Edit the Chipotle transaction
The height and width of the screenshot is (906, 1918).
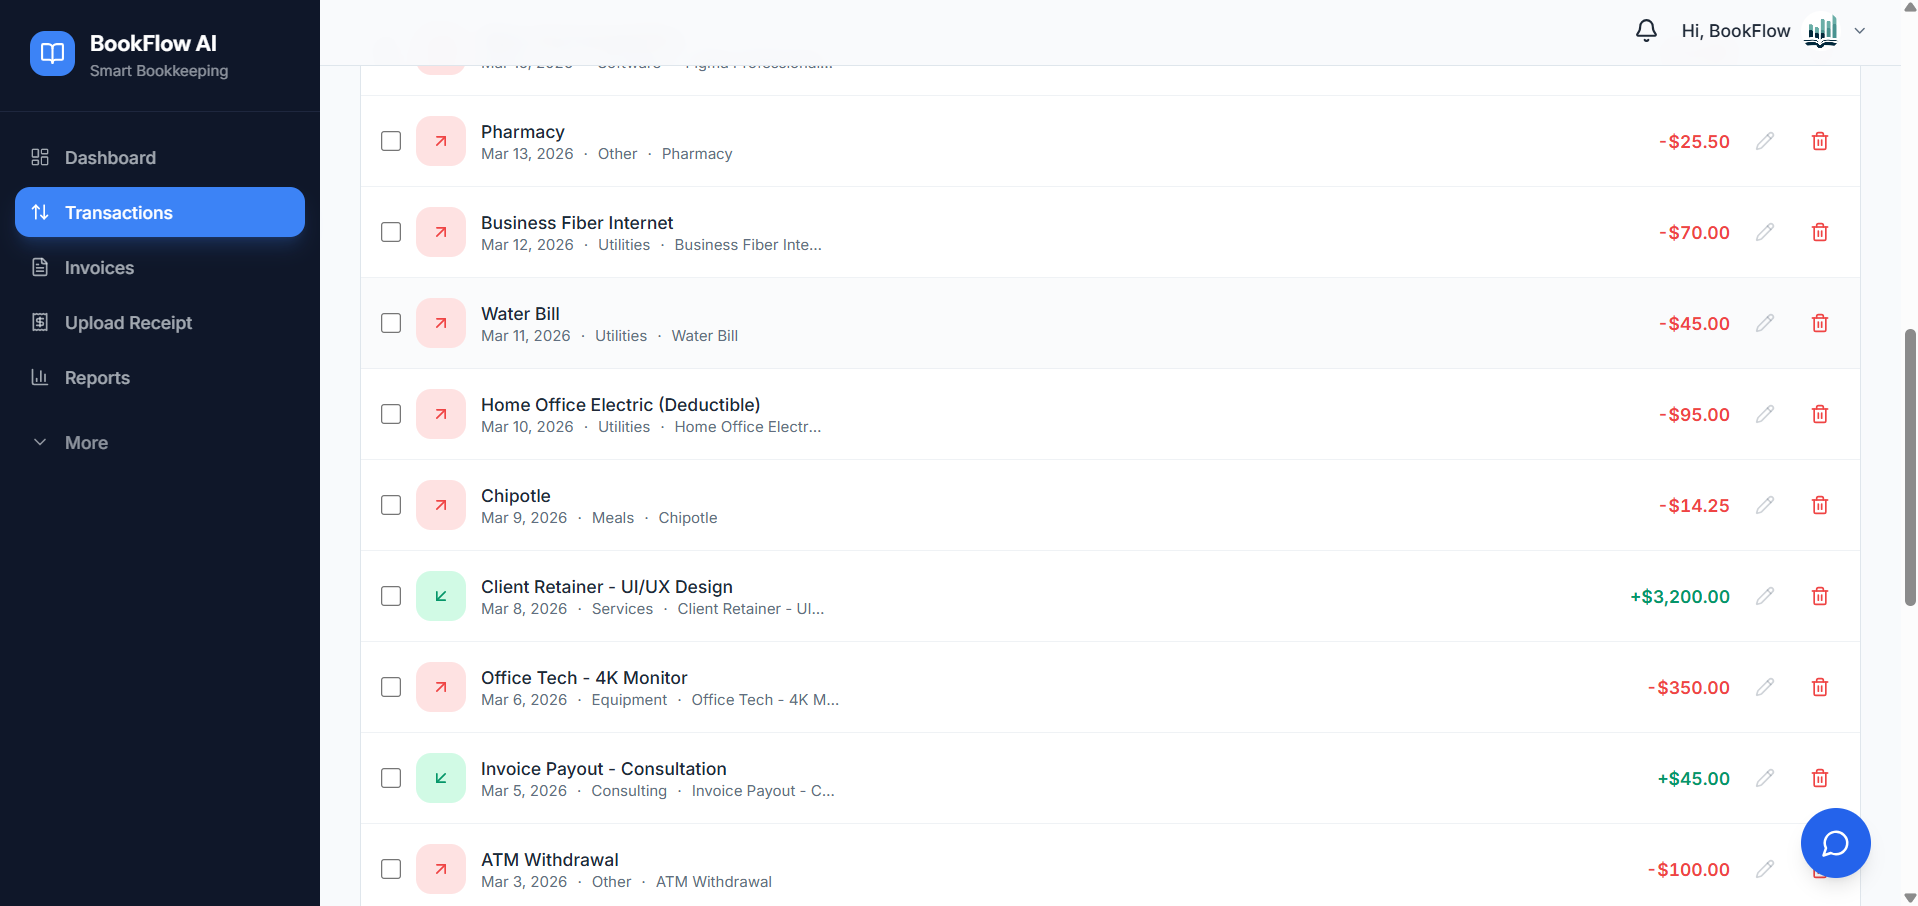pos(1765,505)
